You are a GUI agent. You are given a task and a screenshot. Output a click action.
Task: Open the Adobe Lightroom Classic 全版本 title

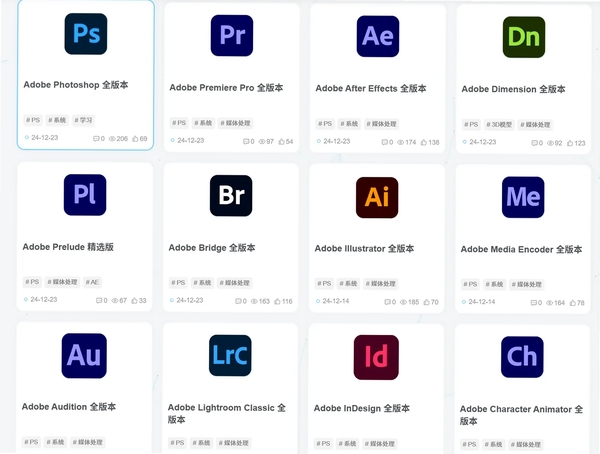coord(227,413)
